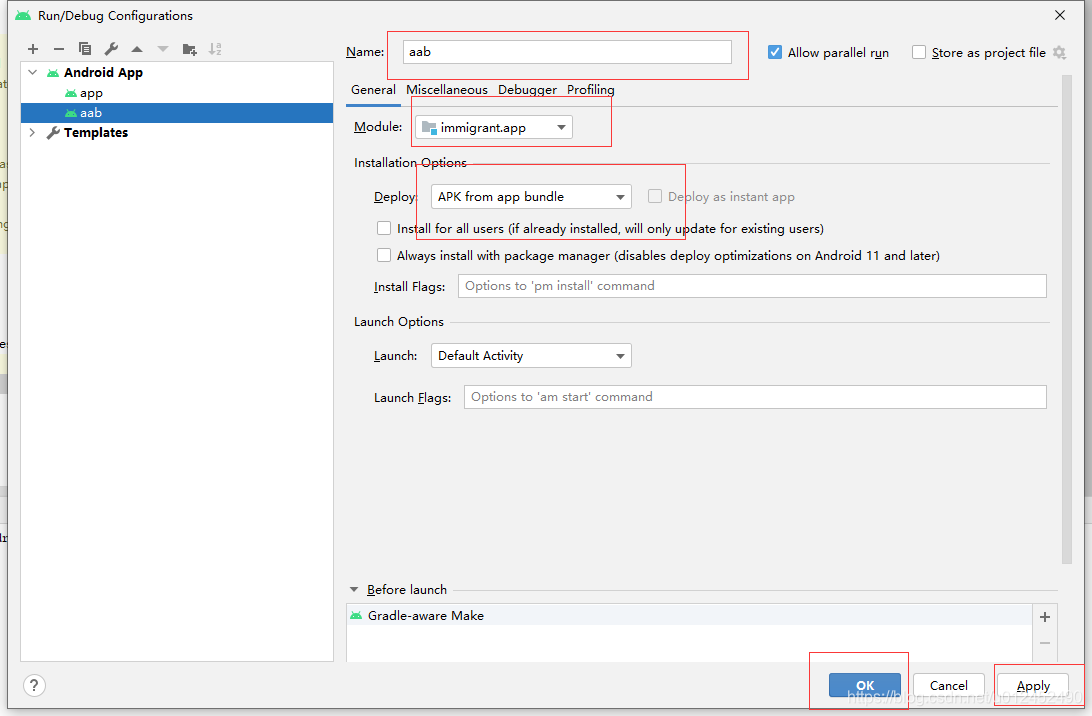The height and width of the screenshot is (716, 1092).
Task: Switch to the Profiling tab
Action: 591,90
